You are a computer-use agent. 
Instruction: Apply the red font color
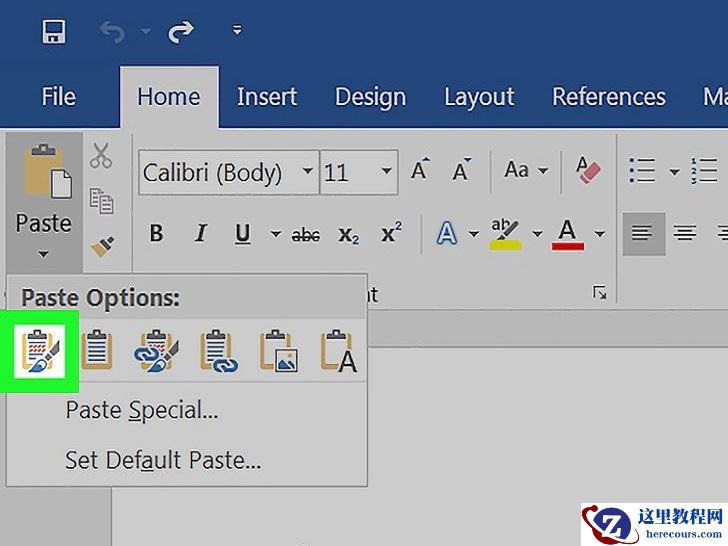568,234
